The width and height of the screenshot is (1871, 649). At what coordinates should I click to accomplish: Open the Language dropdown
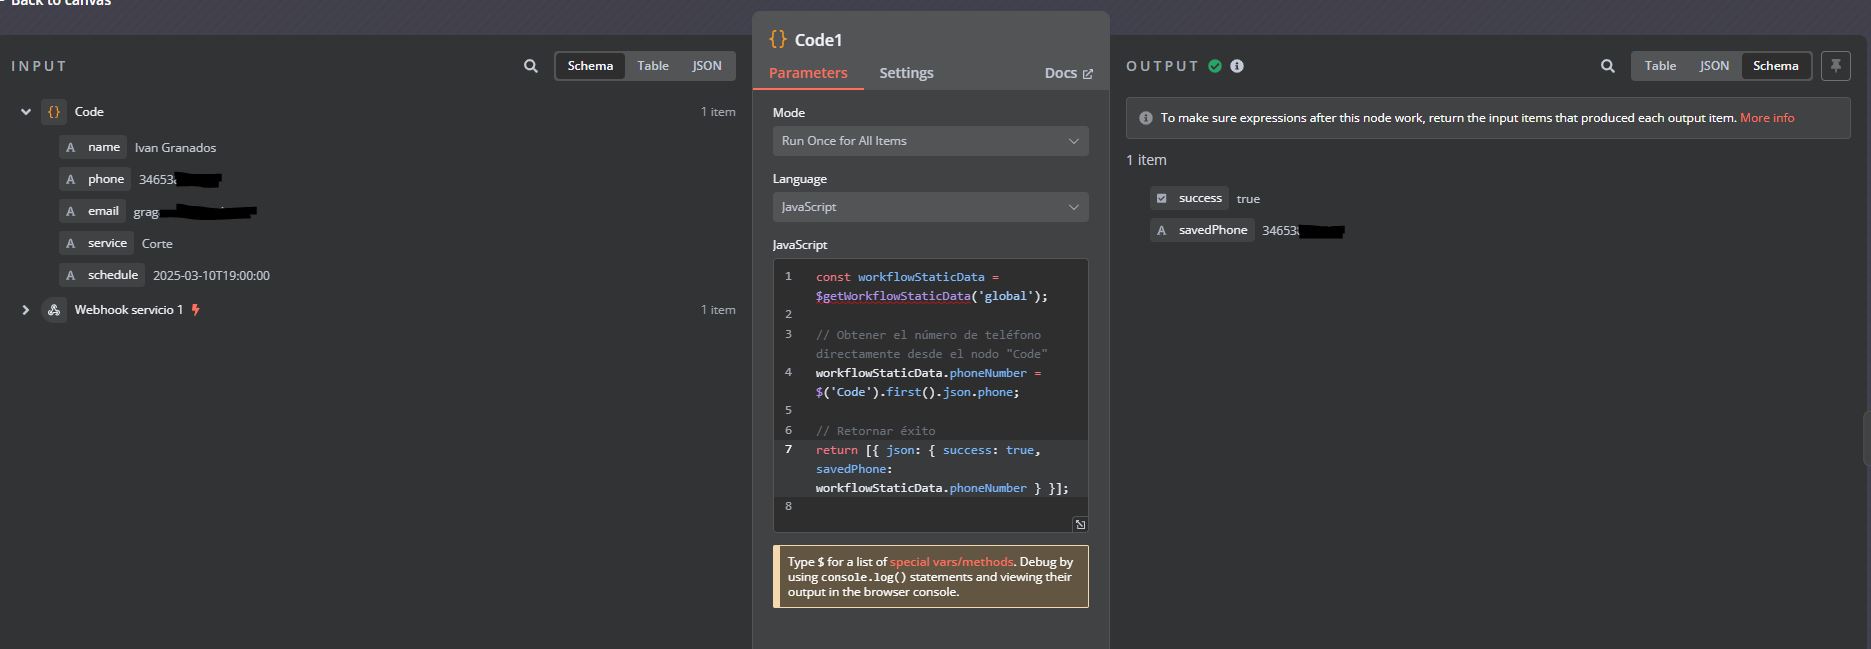click(x=930, y=207)
